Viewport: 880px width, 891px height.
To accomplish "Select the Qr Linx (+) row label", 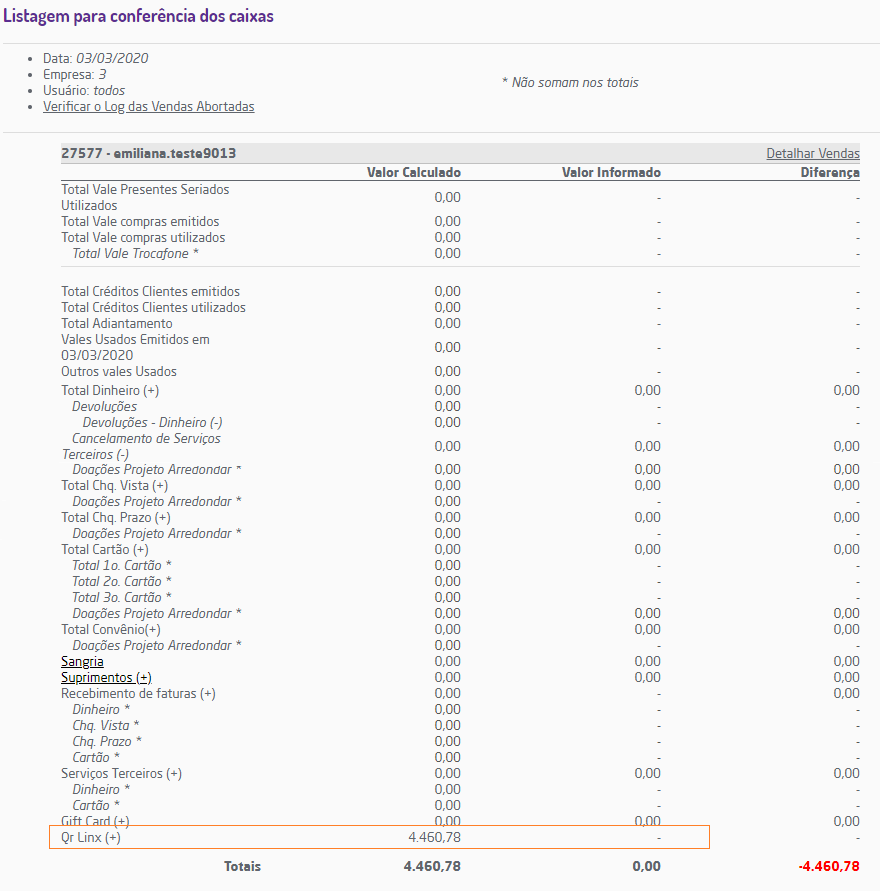I will 90,837.
